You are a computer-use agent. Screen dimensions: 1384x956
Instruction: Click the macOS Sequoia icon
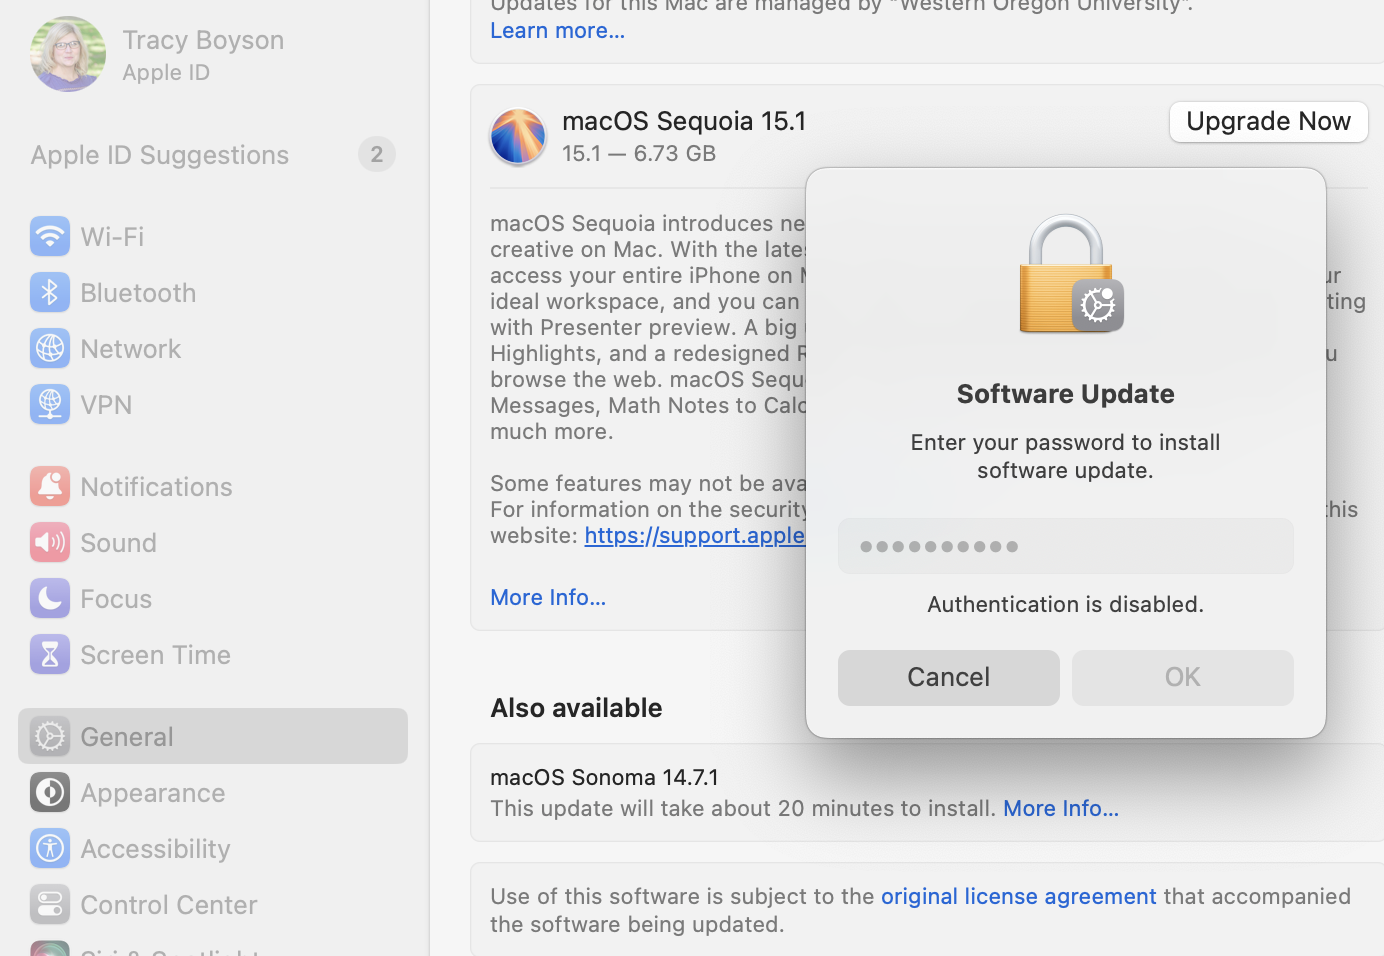[x=518, y=136]
